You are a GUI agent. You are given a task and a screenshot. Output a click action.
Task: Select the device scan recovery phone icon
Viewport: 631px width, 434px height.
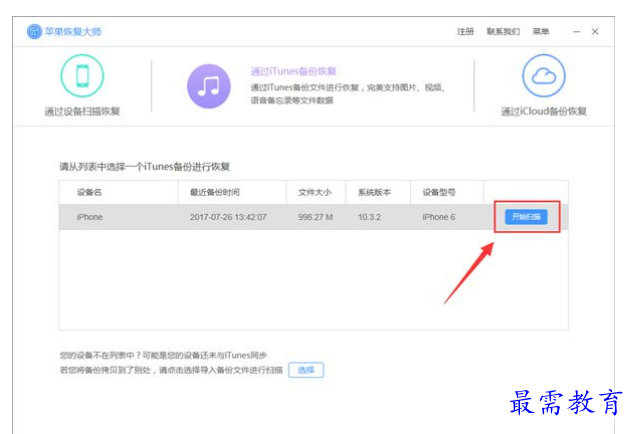(82, 76)
